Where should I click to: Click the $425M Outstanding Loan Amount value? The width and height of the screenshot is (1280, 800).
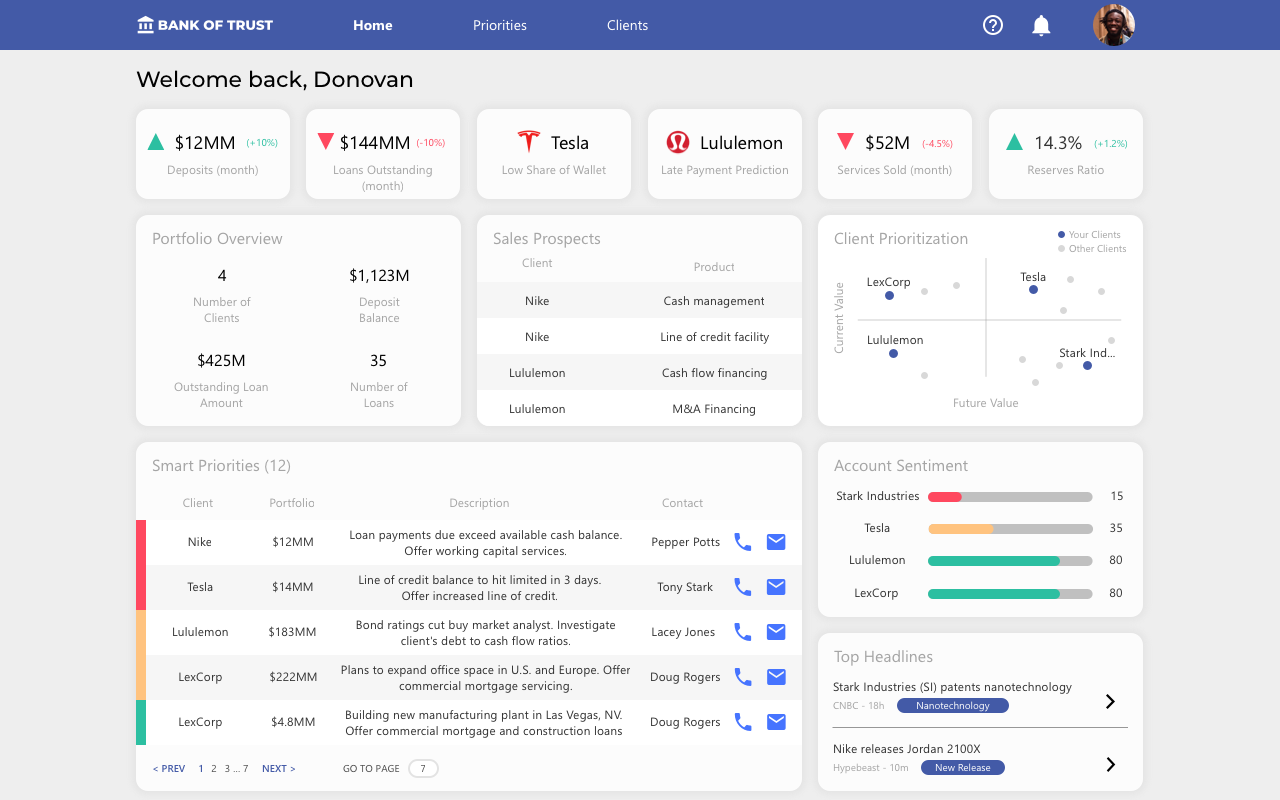click(x=221, y=360)
